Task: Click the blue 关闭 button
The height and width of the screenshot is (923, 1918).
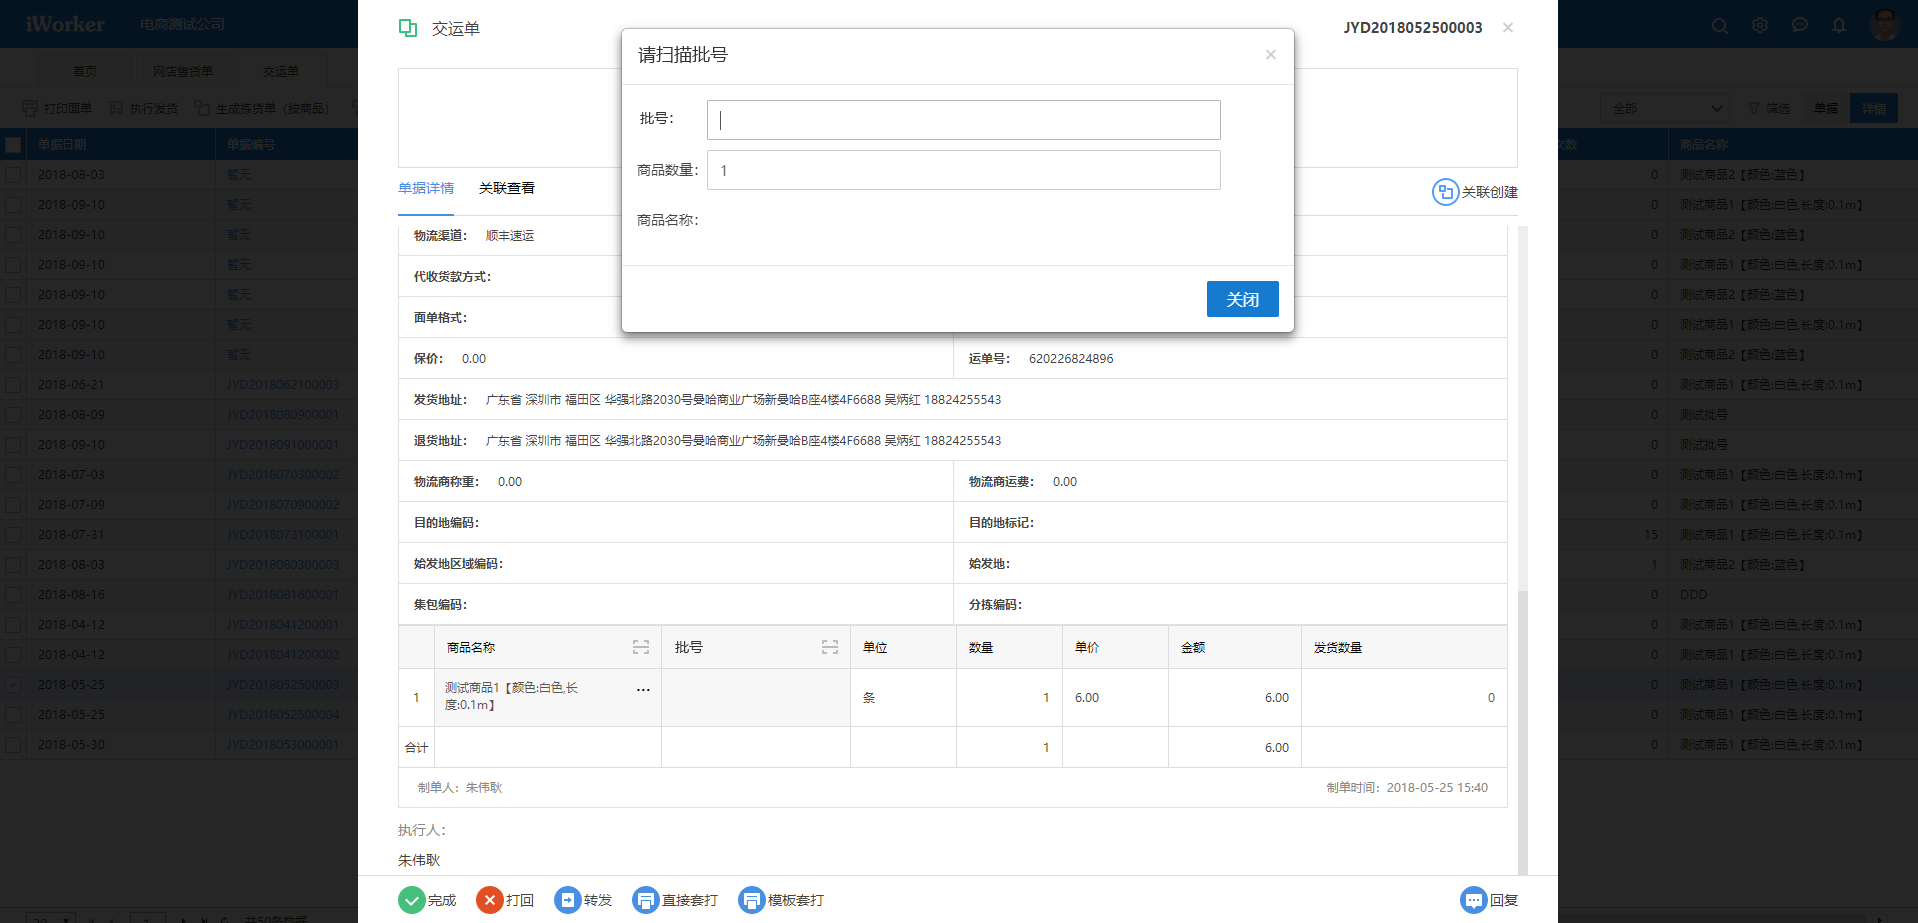Action: (1242, 299)
